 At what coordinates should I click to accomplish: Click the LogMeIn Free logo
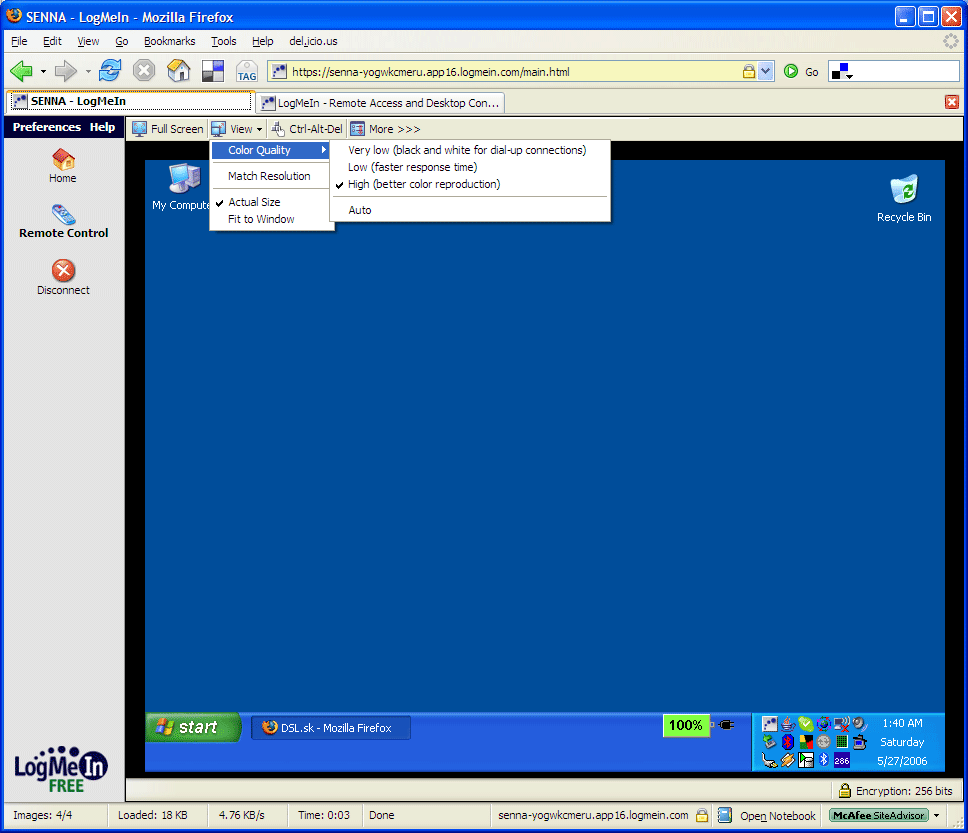60,769
